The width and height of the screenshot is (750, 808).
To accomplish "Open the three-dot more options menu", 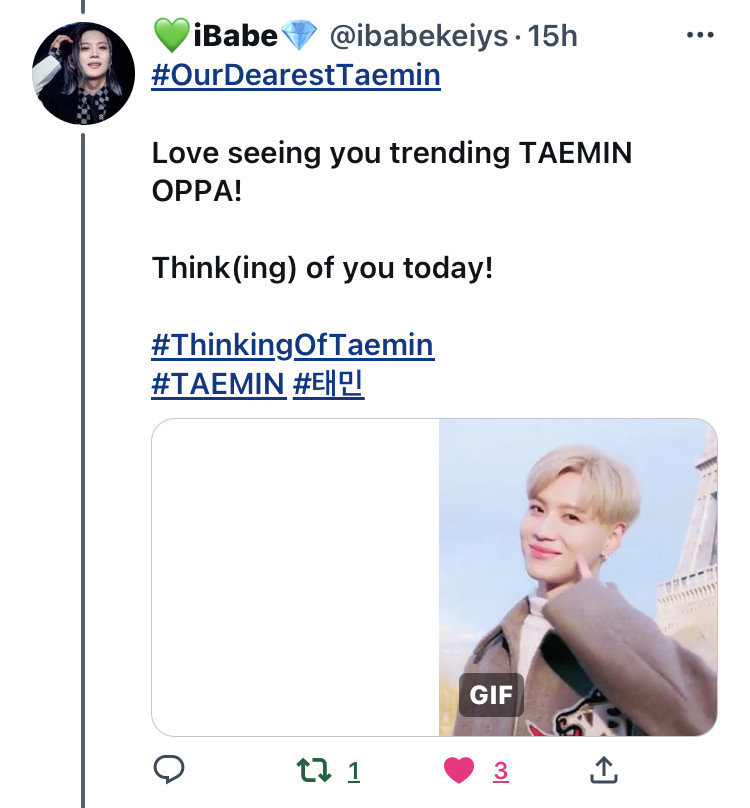I will tap(700, 35).
